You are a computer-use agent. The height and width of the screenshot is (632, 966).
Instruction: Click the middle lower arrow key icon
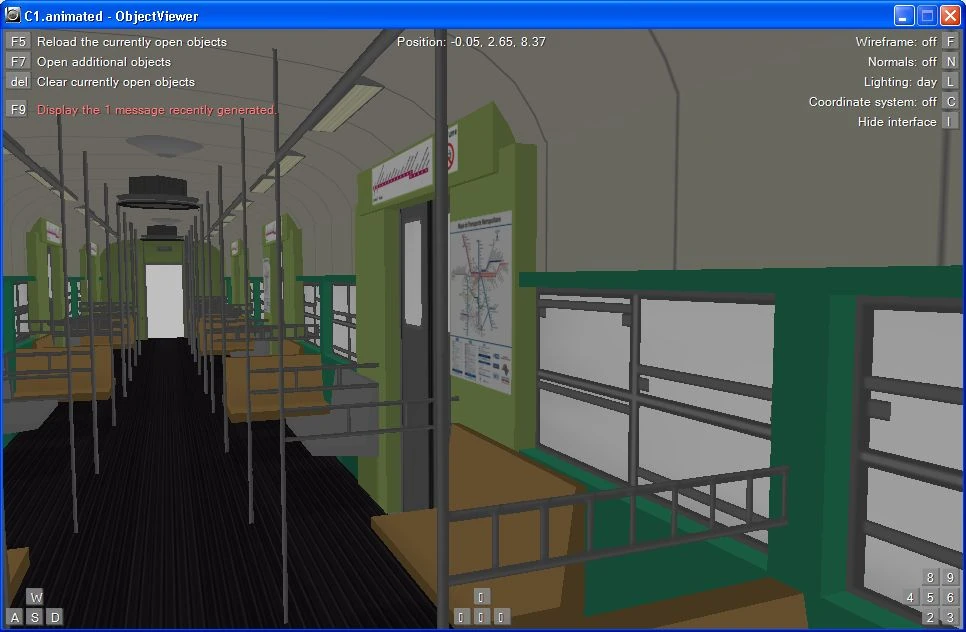coord(481,616)
